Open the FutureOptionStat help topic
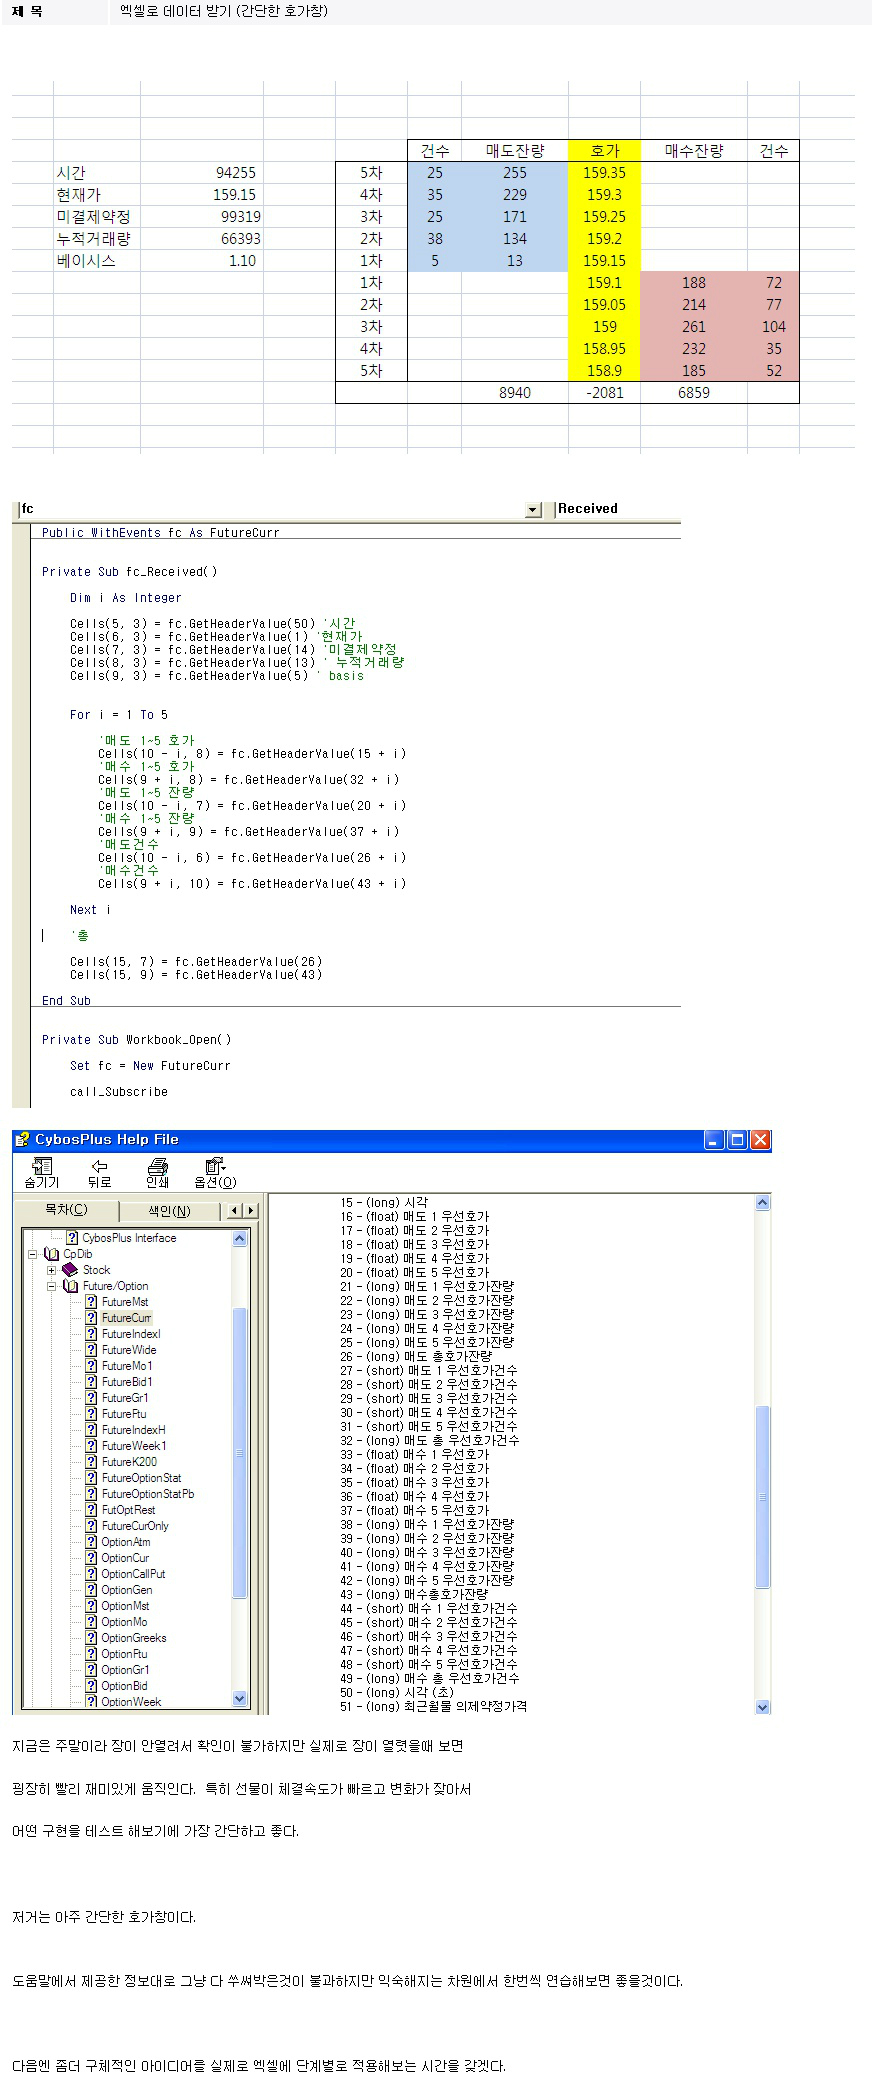 (x=141, y=1478)
